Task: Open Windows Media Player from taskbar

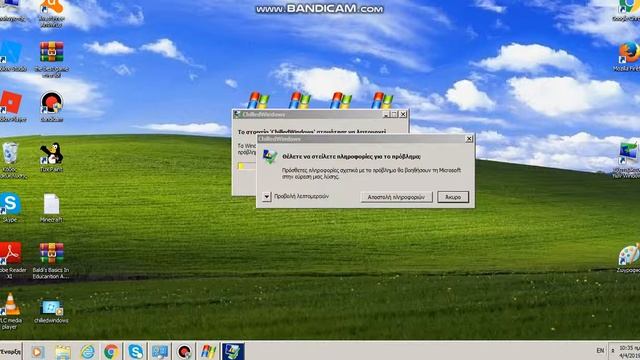Action: pos(38,351)
